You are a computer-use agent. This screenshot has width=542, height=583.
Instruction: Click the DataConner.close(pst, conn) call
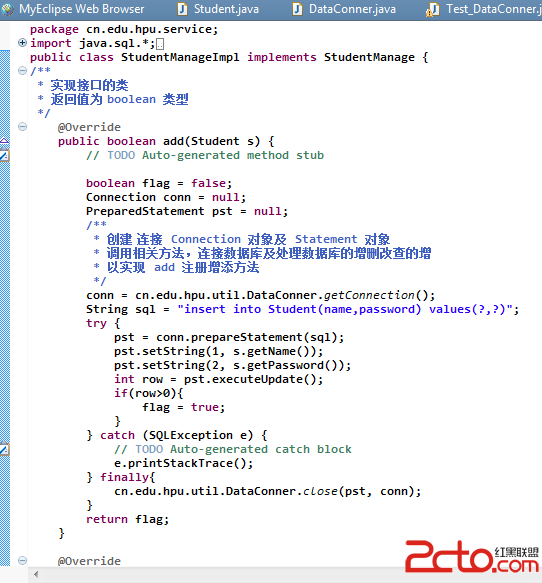pyautogui.click(x=267, y=492)
